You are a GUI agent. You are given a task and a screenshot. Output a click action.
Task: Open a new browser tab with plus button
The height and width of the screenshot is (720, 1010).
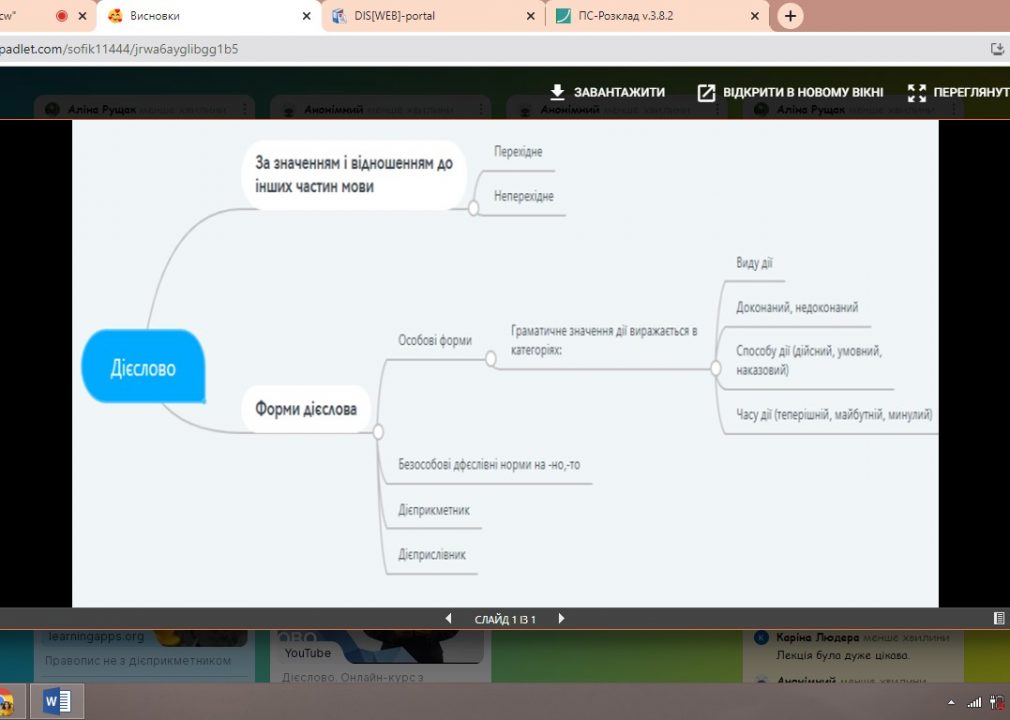[790, 16]
